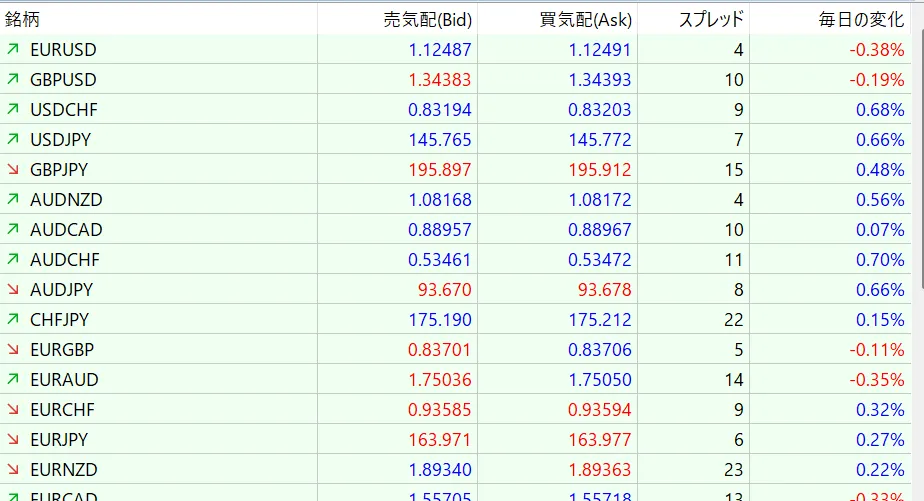Click the down arrow icon beside EURGBP
Screen dimensions: 924x501
13,350
